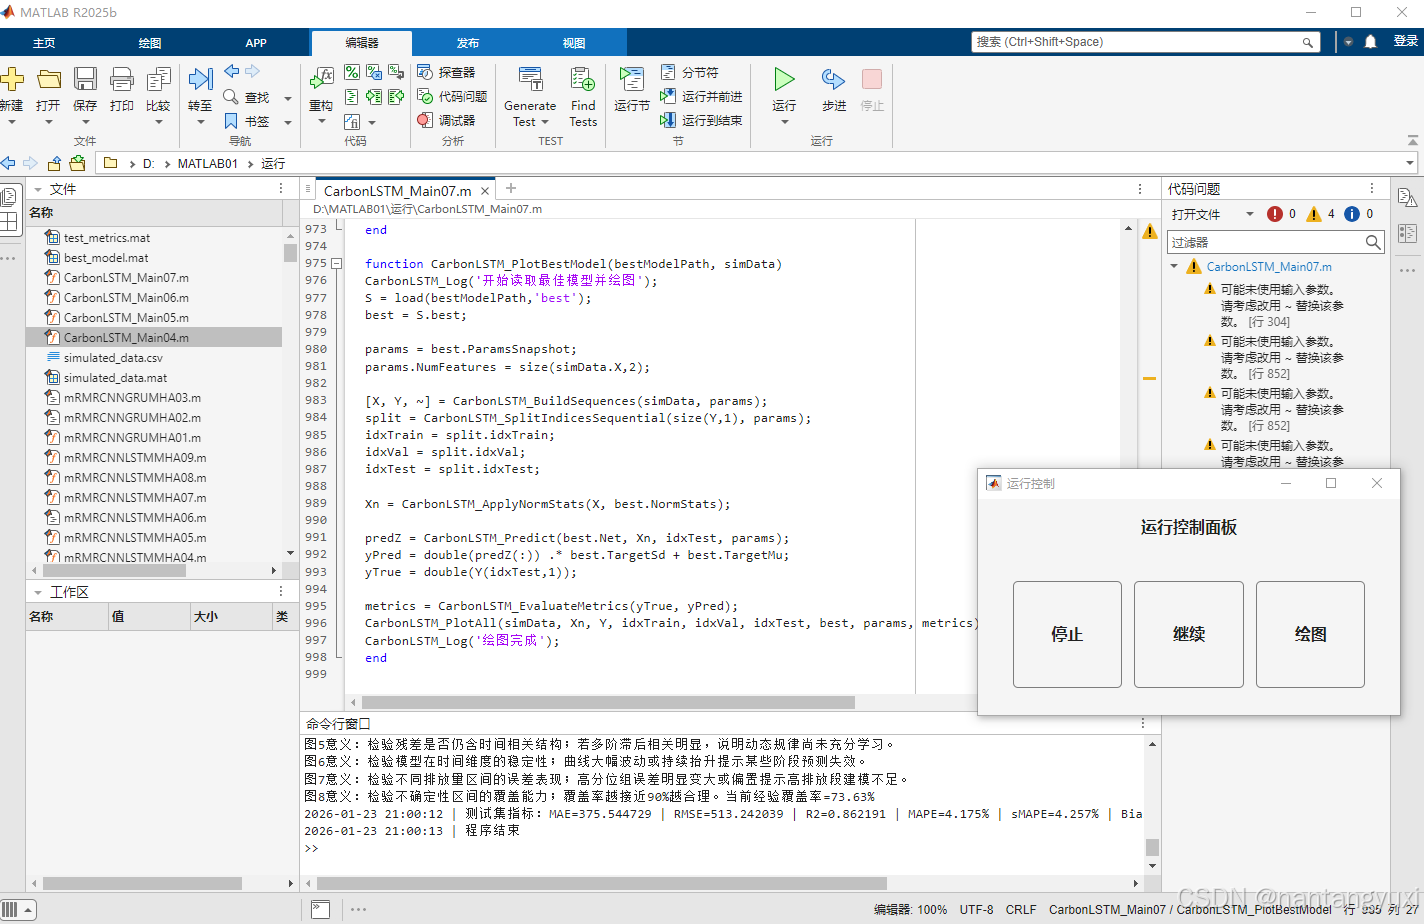Run the script with green Run arrow
1424x924 pixels.
pos(784,79)
